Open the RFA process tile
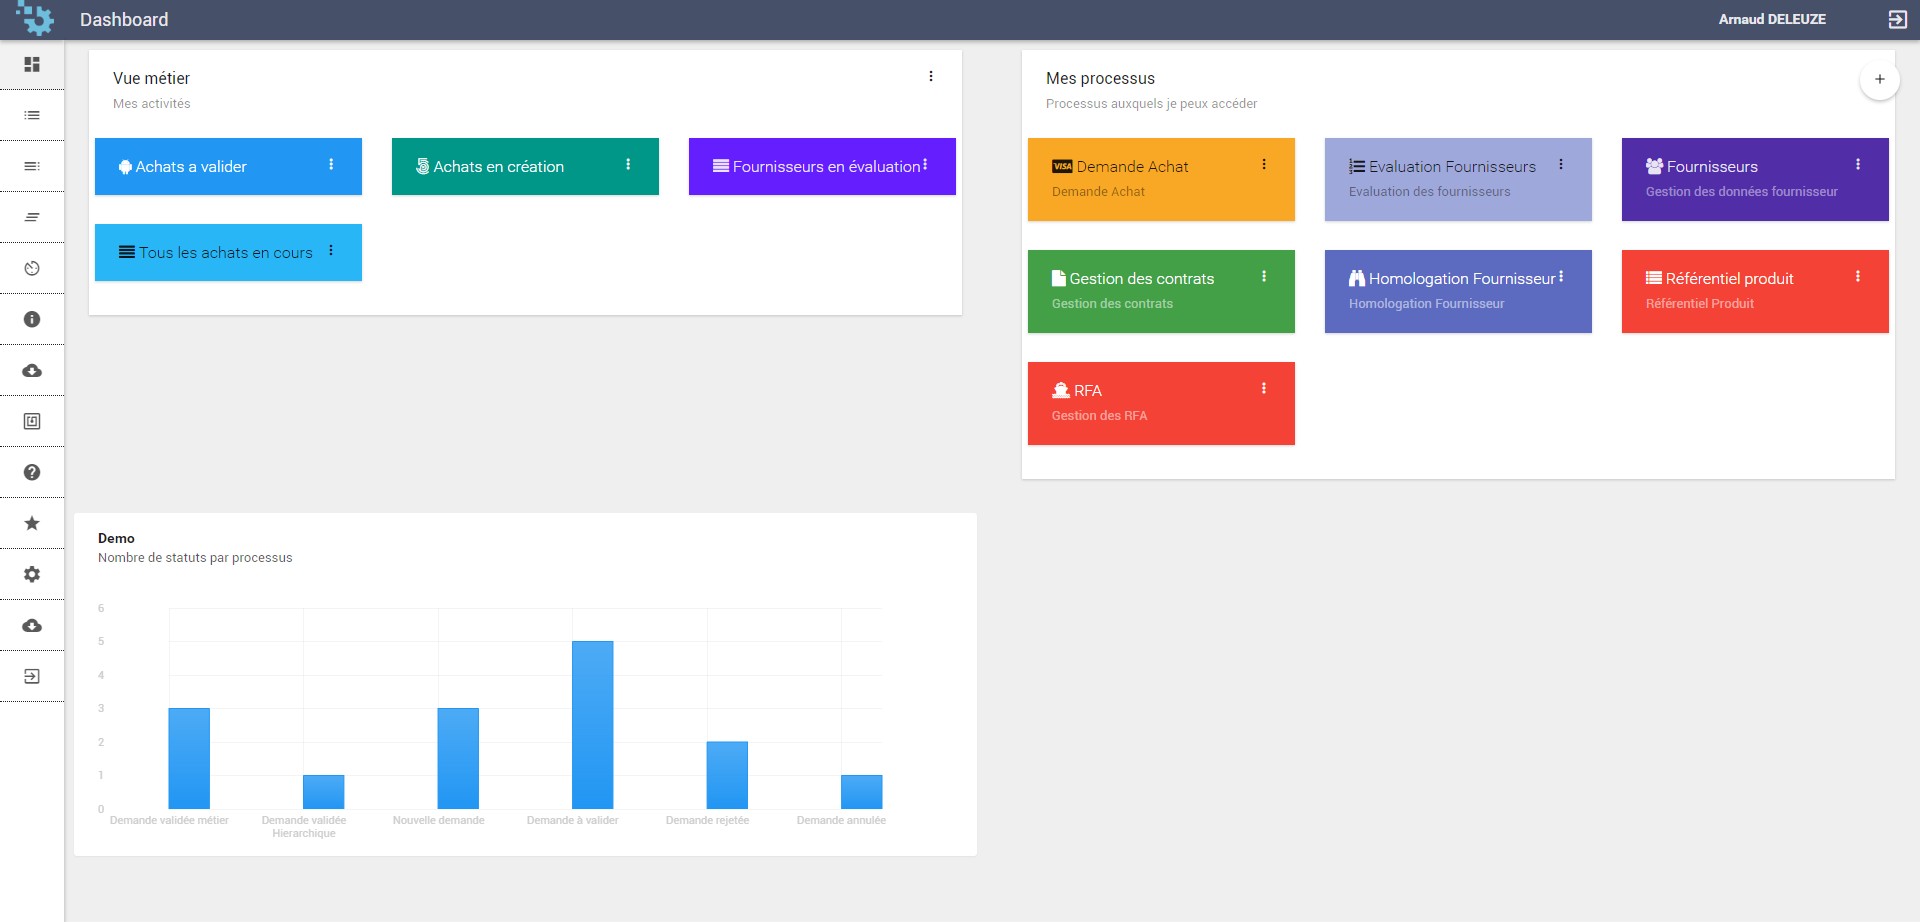This screenshot has height=922, width=1920. click(x=1161, y=403)
